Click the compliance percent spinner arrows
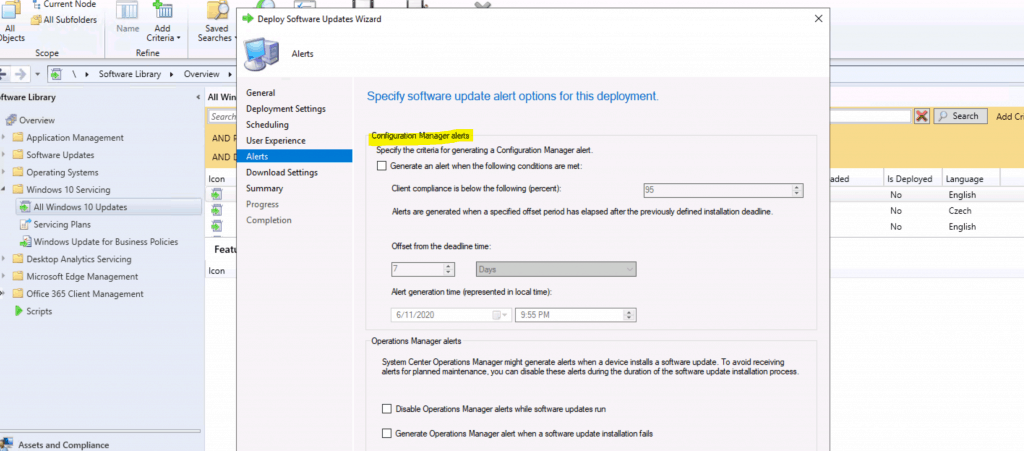Screen dimensions: 1024x451 coord(797,190)
